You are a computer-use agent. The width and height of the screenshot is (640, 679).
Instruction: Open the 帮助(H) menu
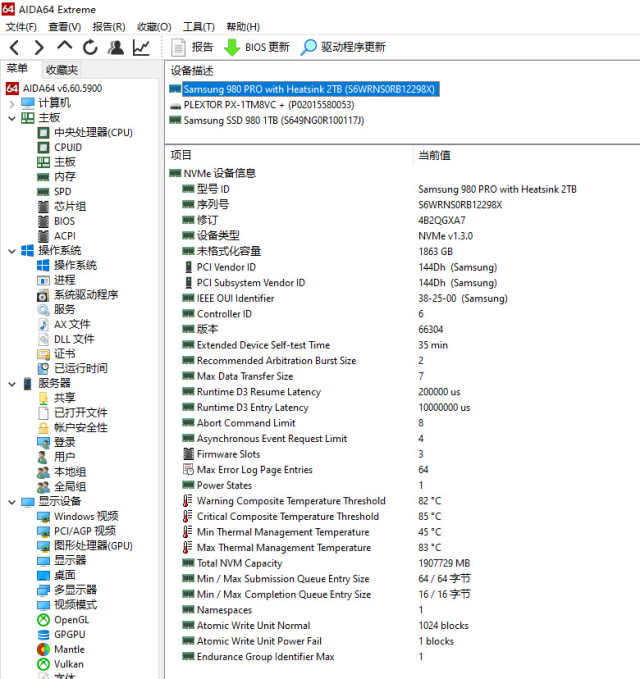point(243,27)
